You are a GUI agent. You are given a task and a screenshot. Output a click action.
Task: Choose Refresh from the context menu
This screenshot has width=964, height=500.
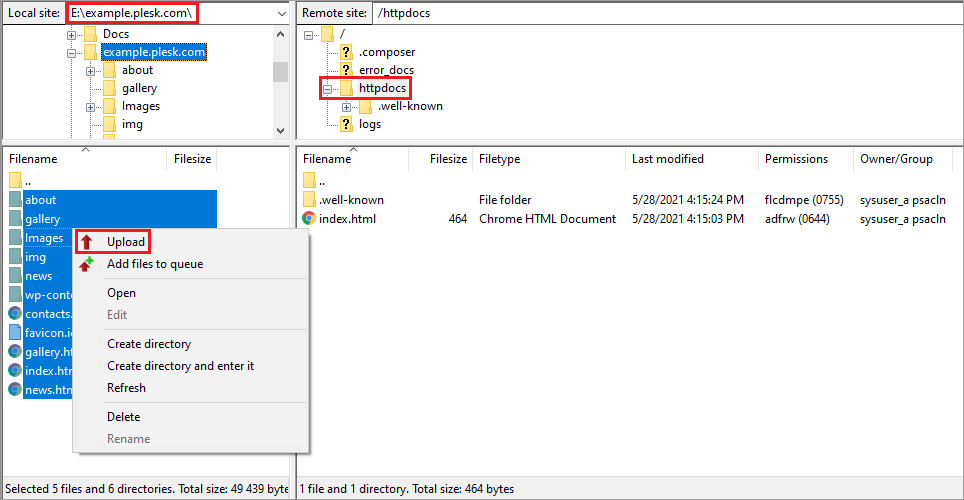pyautogui.click(x=126, y=388)
